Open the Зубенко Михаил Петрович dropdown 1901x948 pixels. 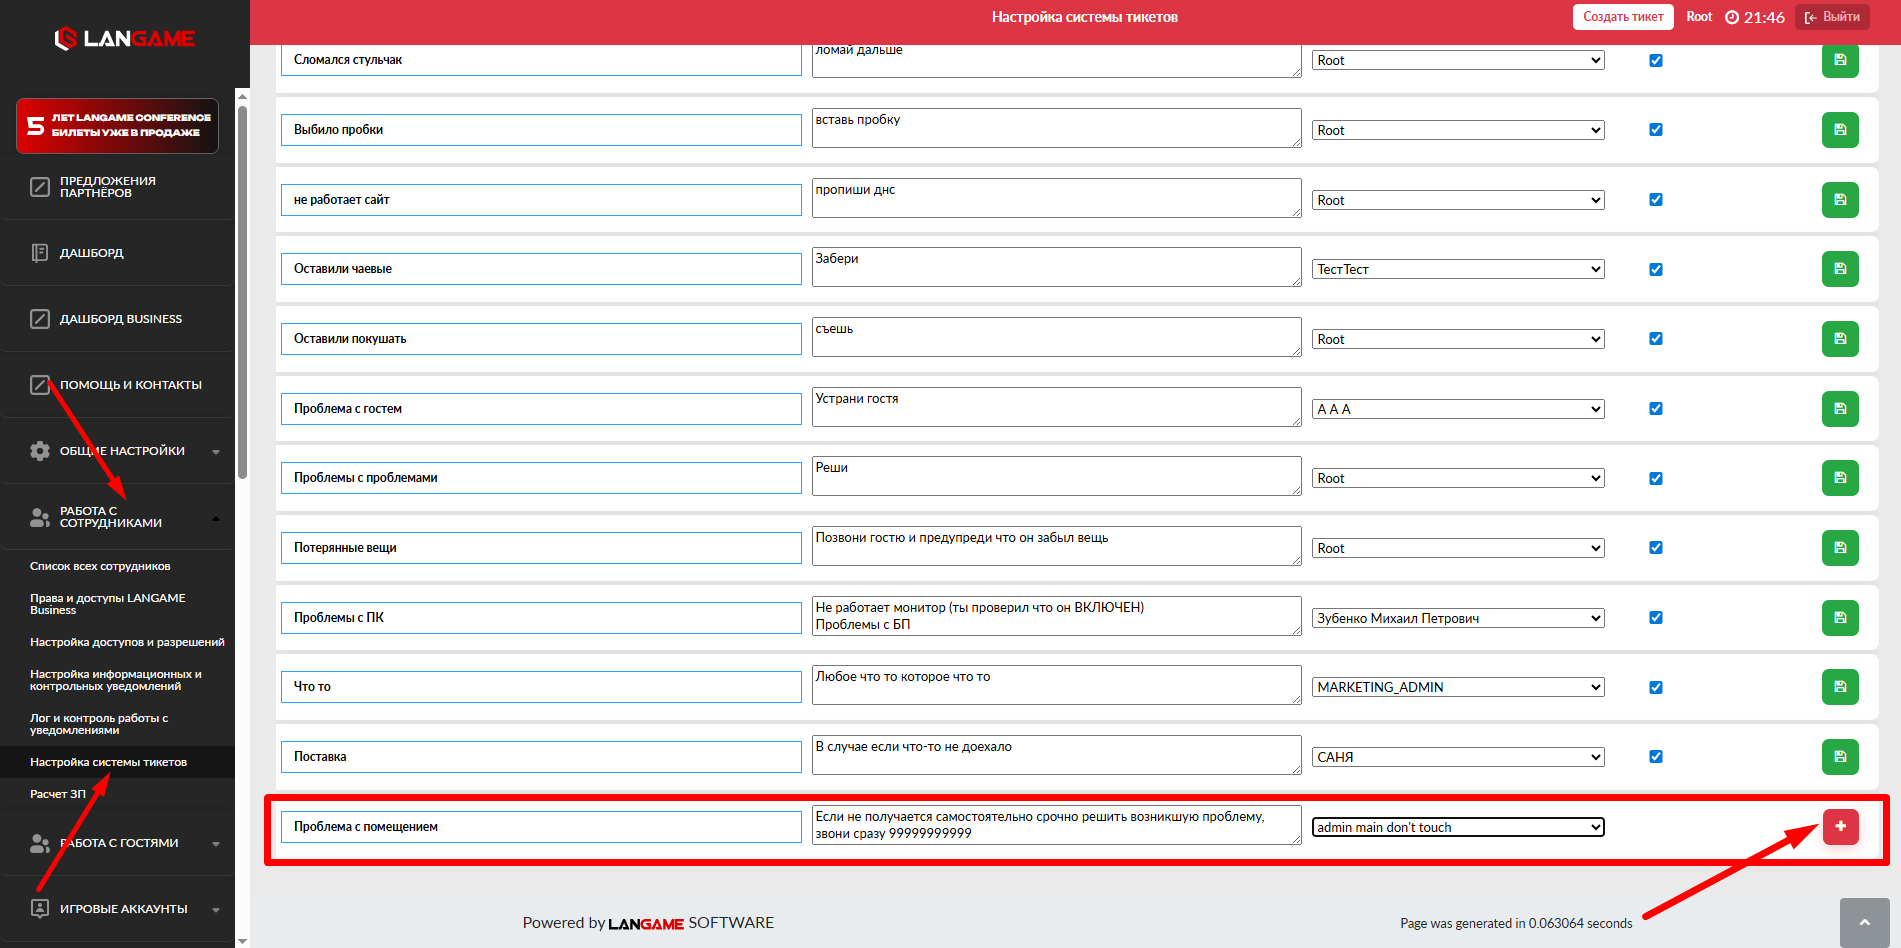(x=1458, y=618)
